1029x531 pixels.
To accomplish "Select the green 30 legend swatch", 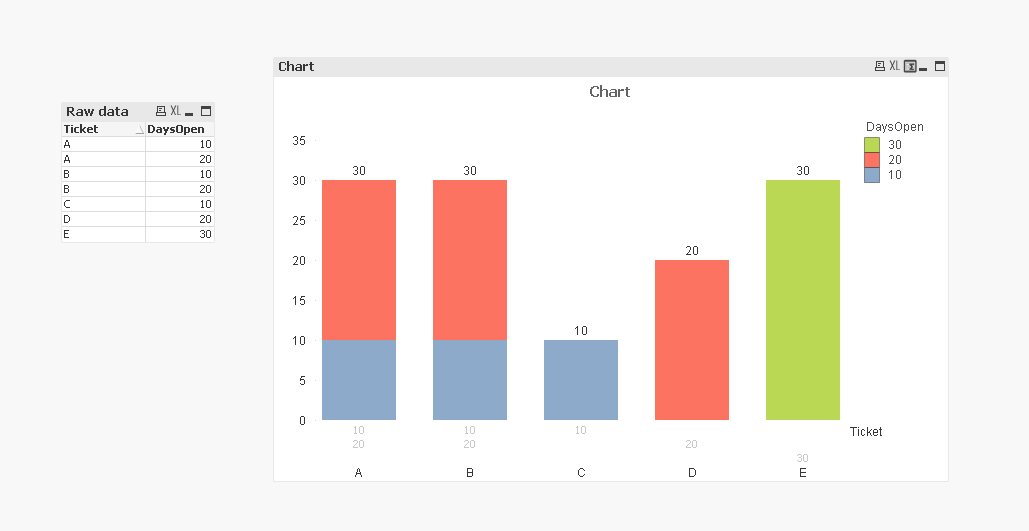I will pos(872,144).
